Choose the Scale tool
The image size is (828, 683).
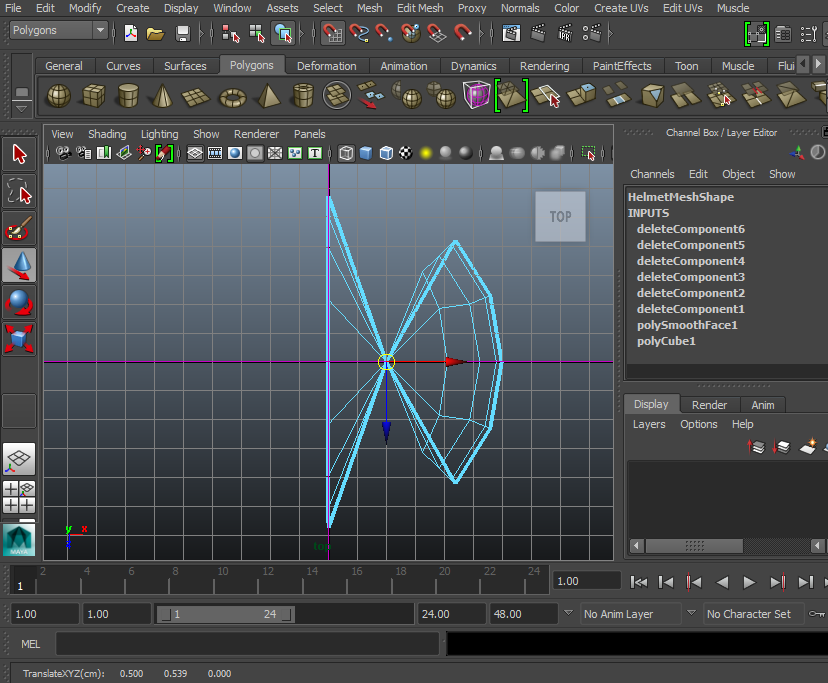pyautogui.click(x=20, y=337)
